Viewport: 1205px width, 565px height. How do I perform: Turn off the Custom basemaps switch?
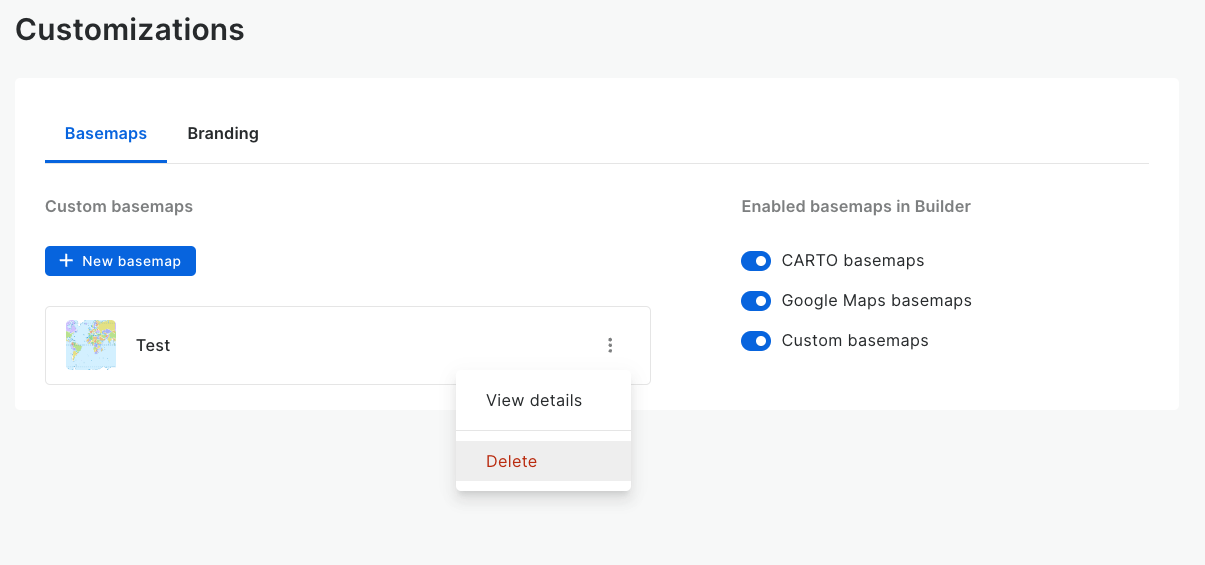tap(756, 341)
